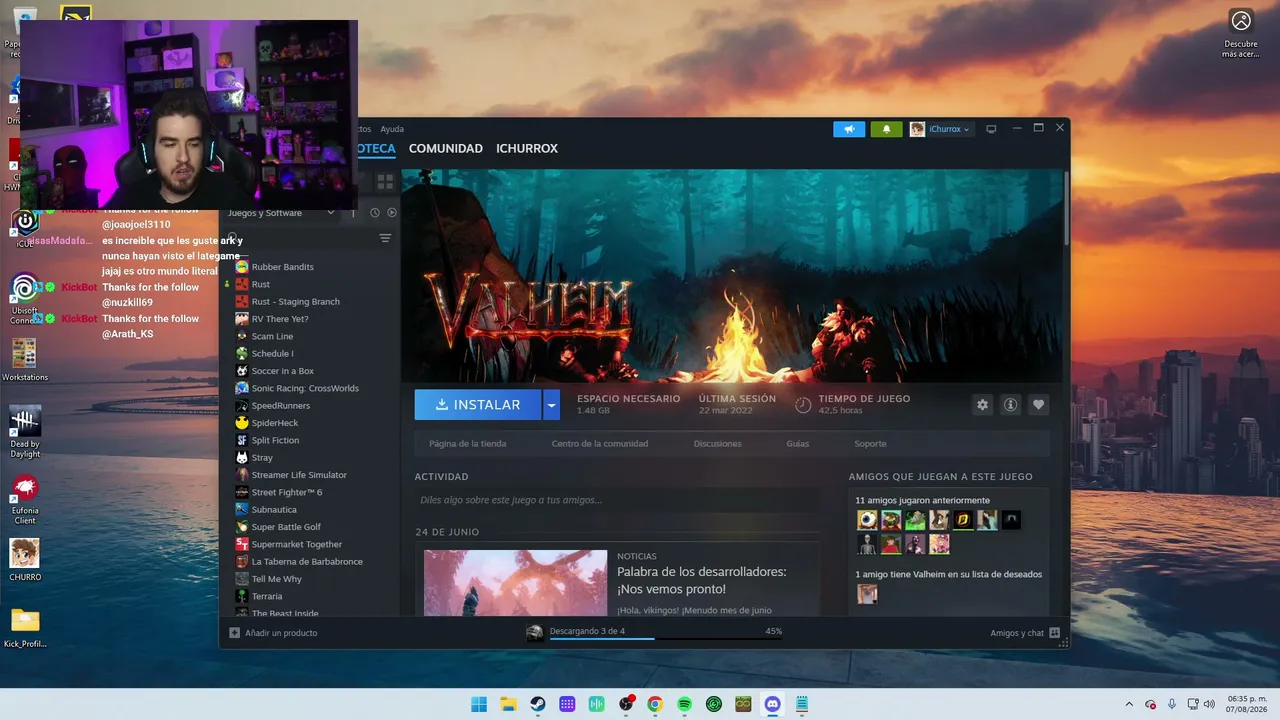
Task: Click the downloading game thumbnail icon
Action: [535, 633]
